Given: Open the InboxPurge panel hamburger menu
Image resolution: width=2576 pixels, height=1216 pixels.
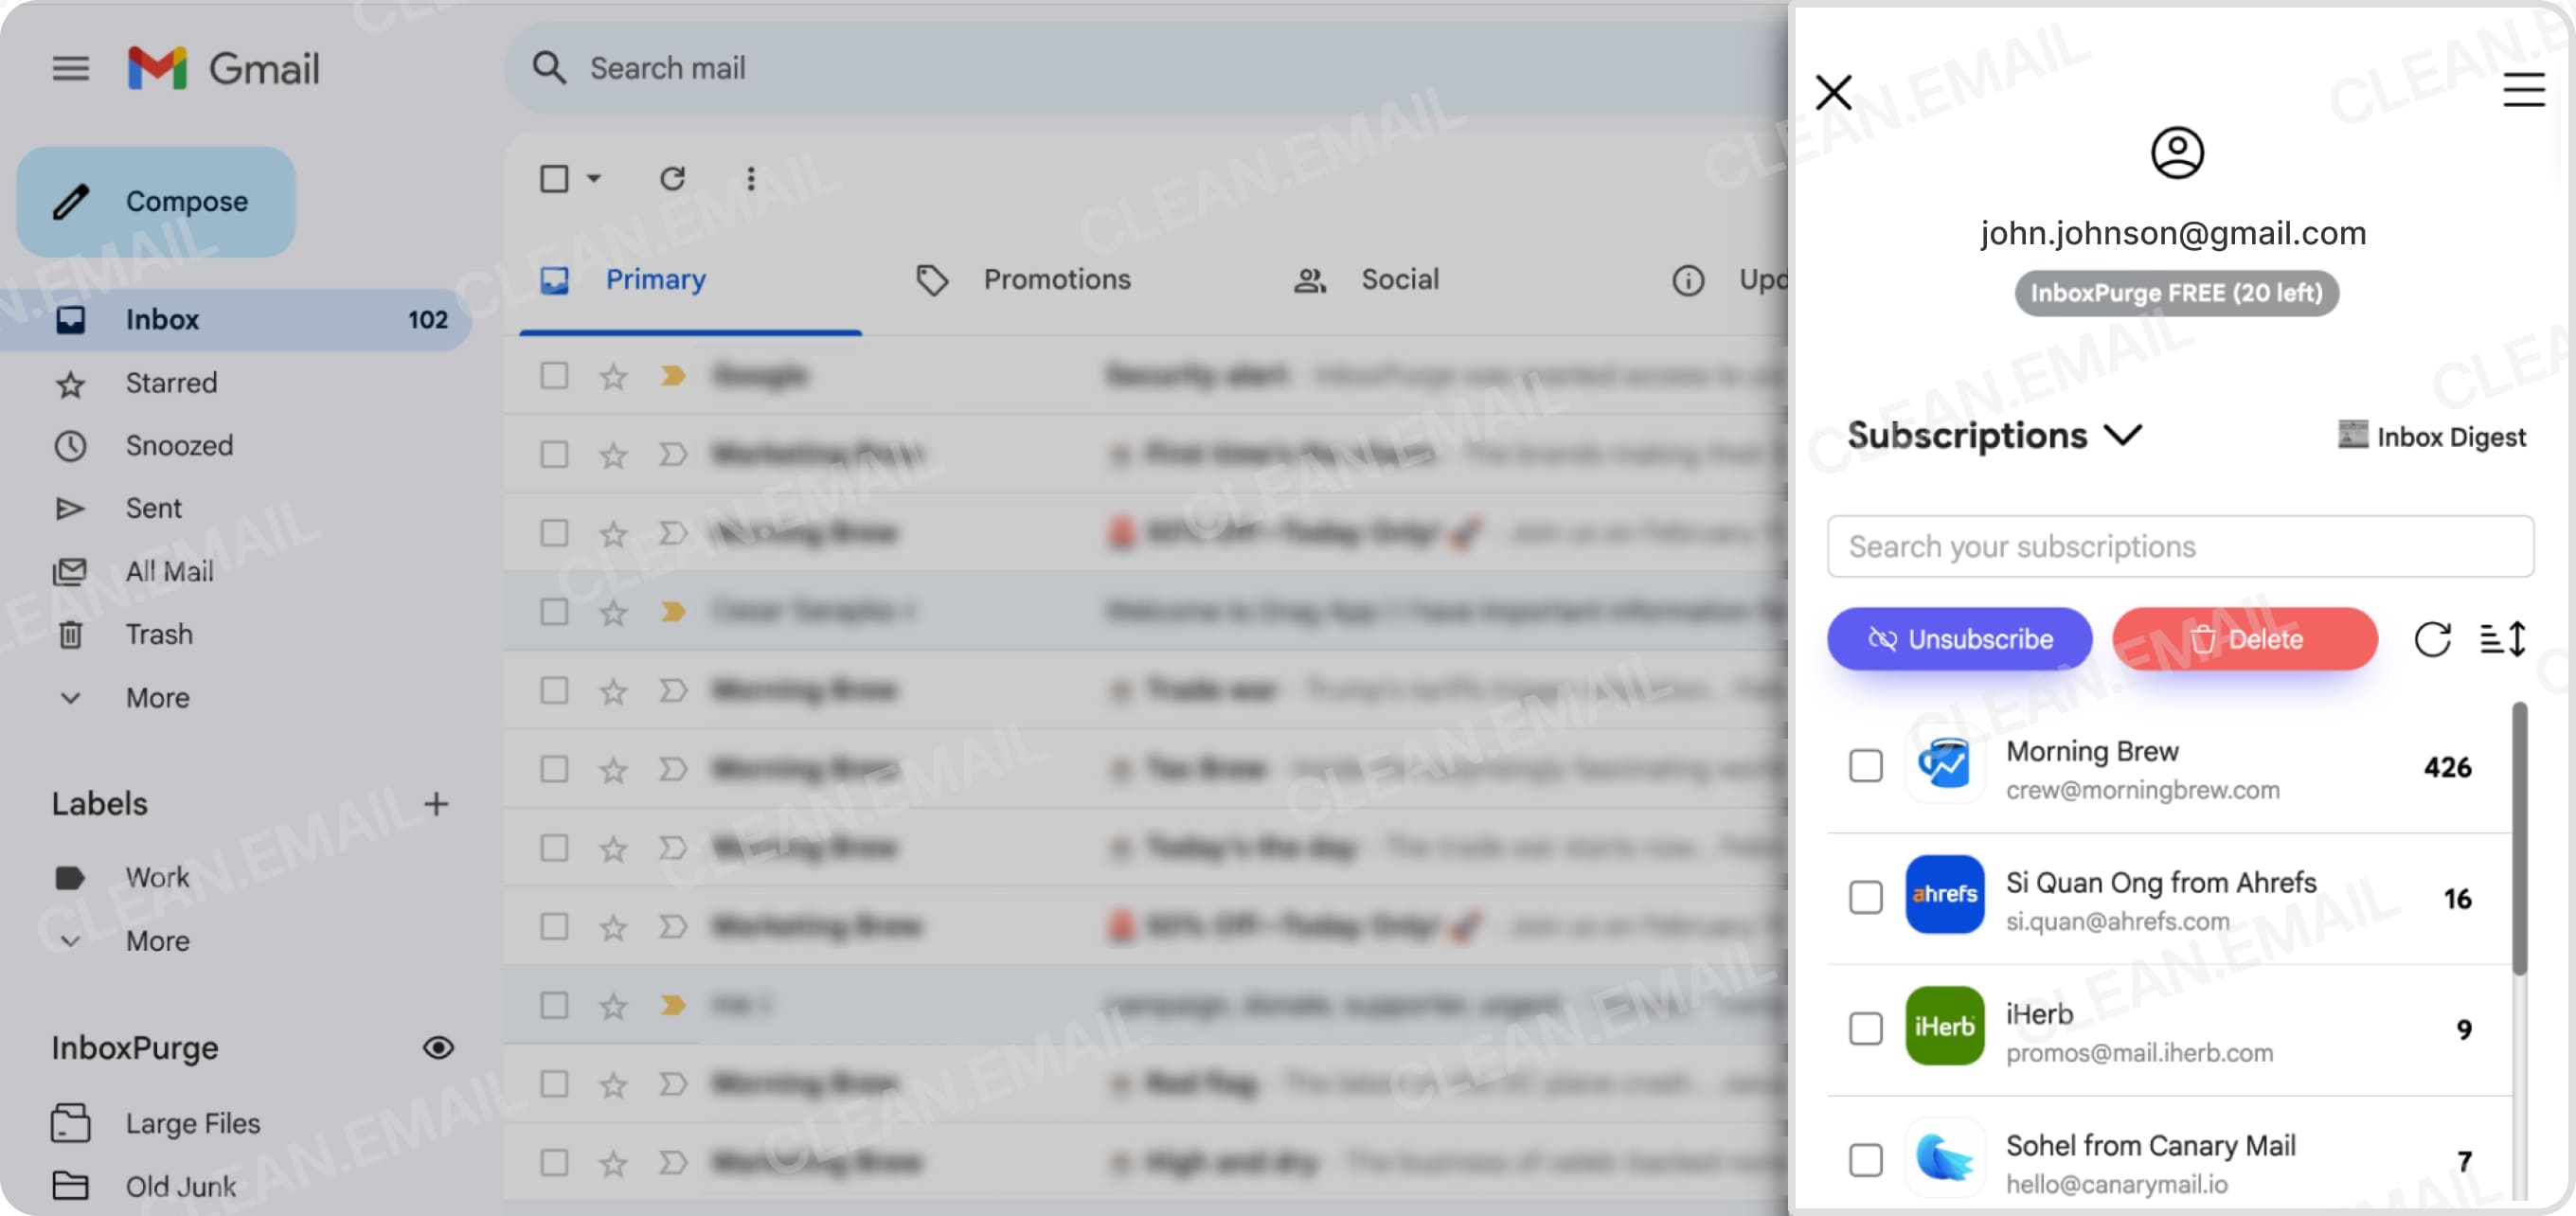Looking at the screenshot, I should [x=2524, y=91].
